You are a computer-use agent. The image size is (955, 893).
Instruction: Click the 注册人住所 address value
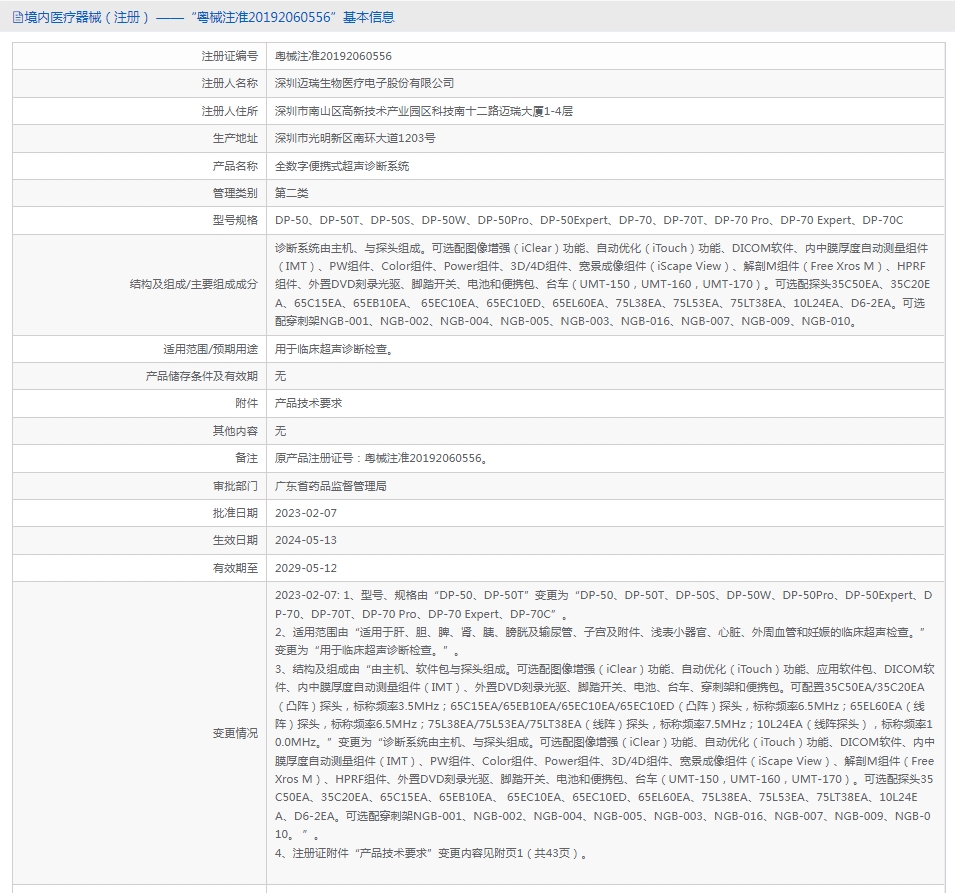click(423, 111)
